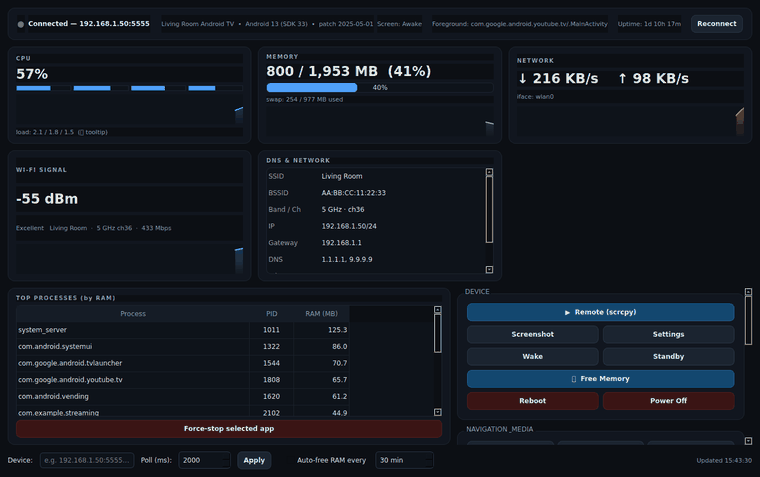The width and height of the screenshot is (760, 477).
Task: Click the fourth CPU core usage bar
Action: coord(215,88)
